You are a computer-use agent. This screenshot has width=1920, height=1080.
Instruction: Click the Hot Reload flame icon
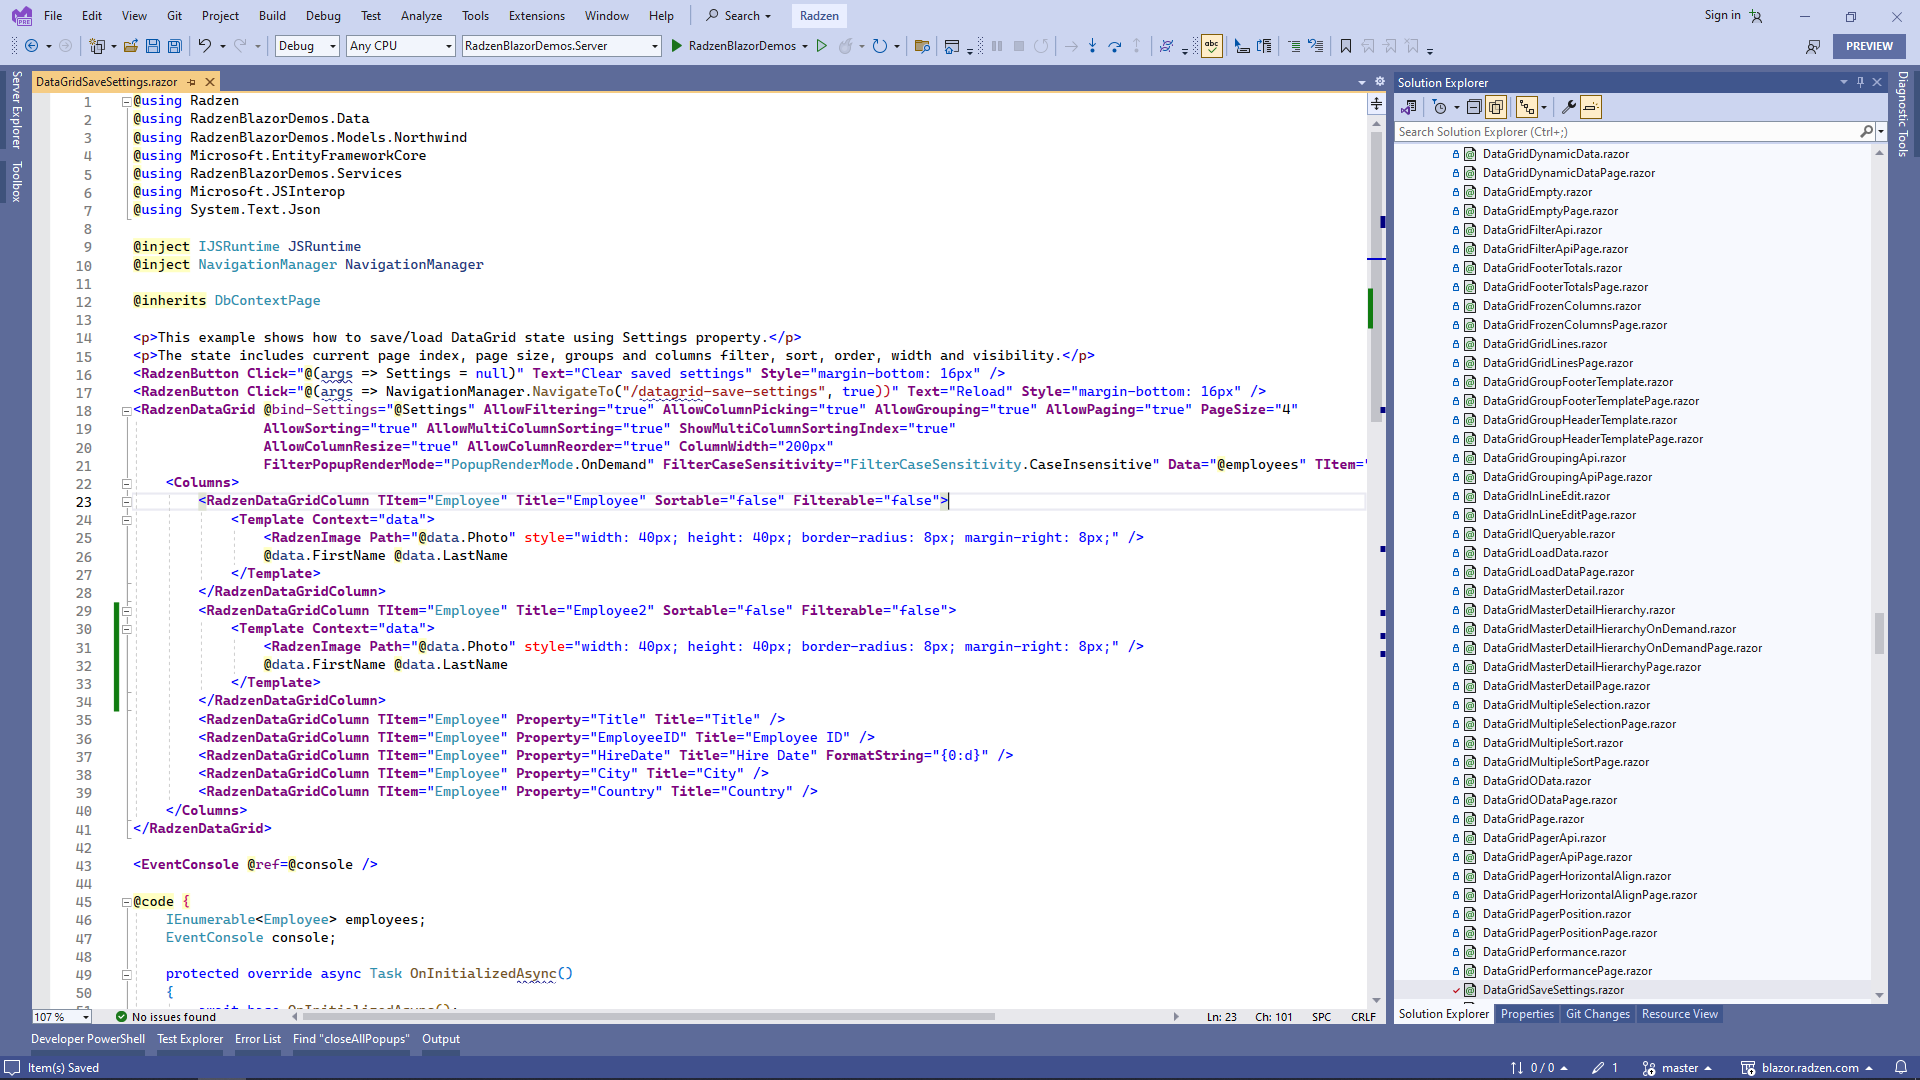[846, 46]
